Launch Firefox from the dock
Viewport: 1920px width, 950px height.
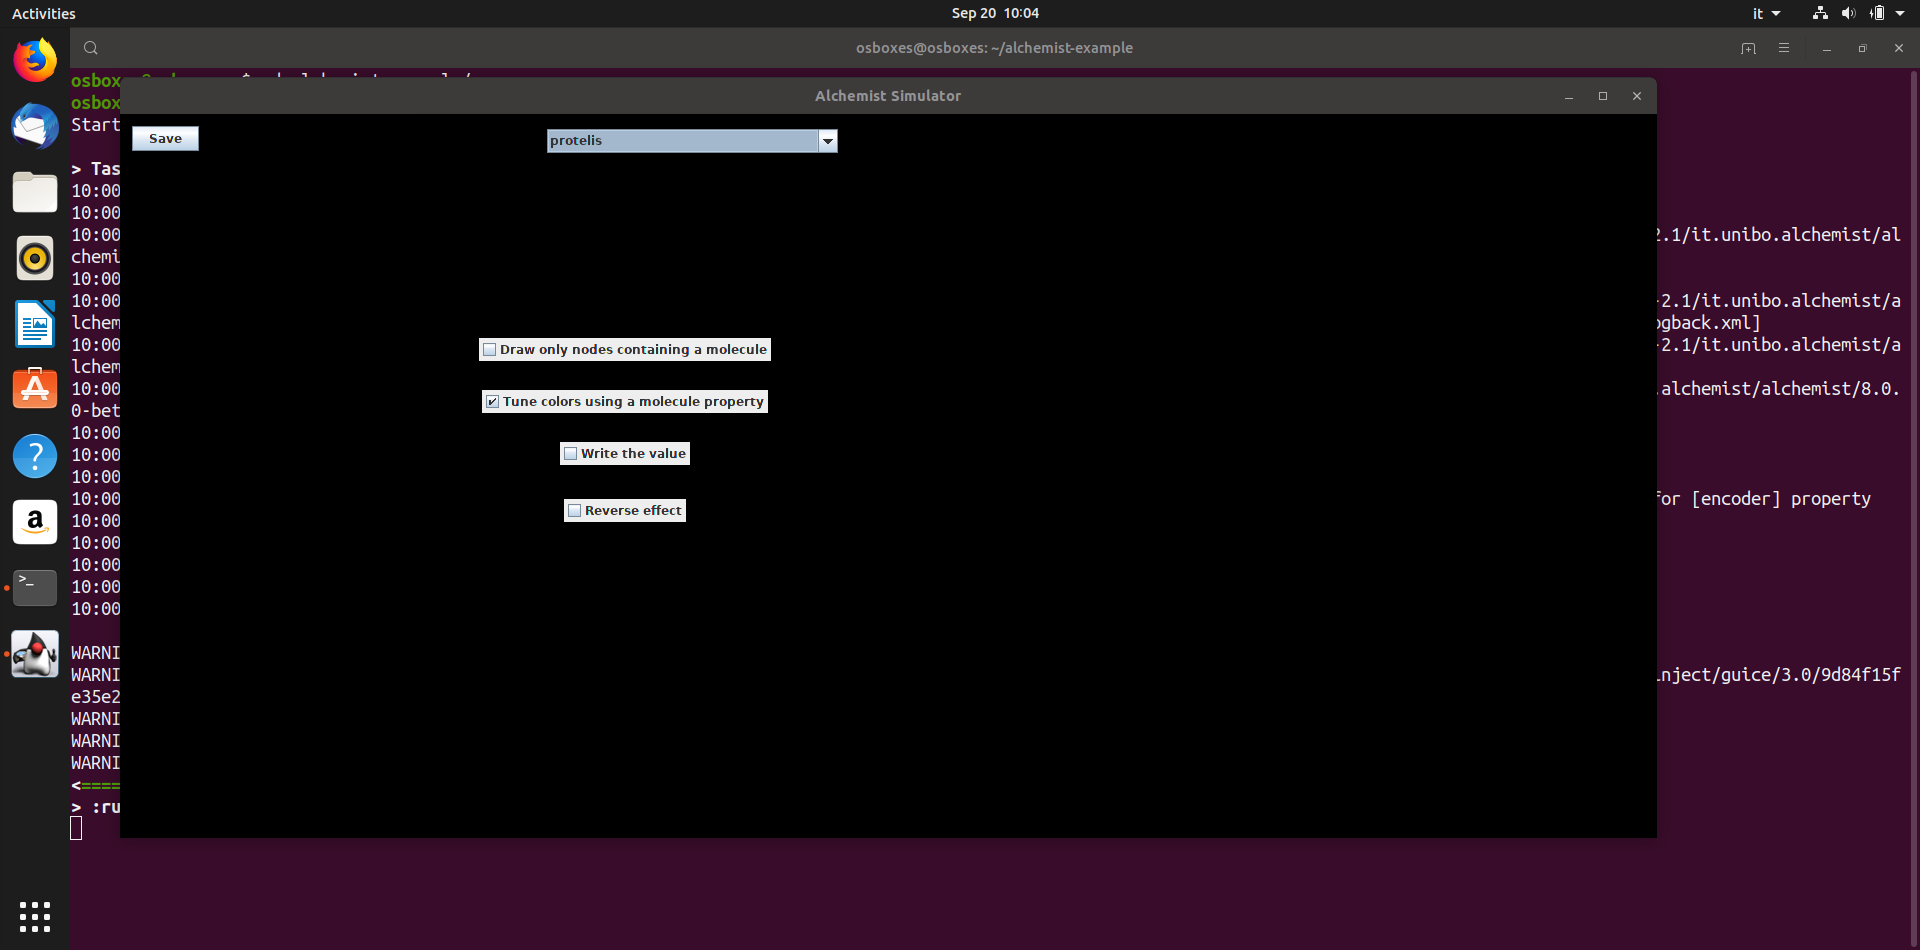pyautogui.click(x=35, y=60)
